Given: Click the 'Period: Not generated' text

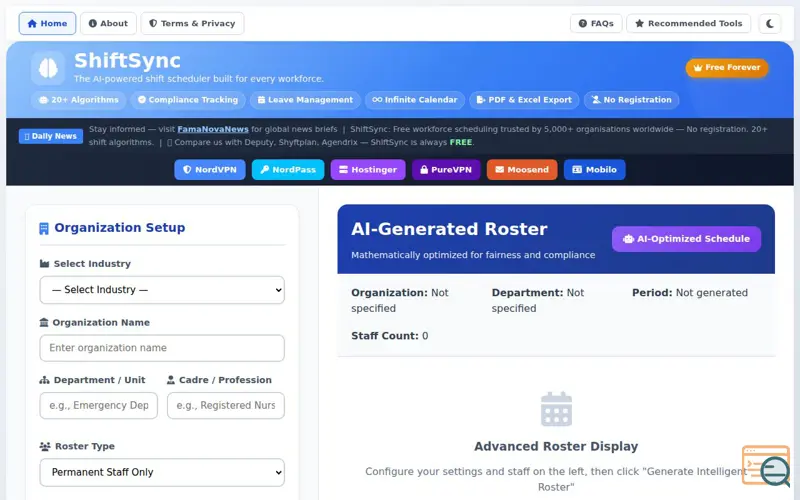Looking at the screenshot, I should pyautogui.click(x=690, y=293).
